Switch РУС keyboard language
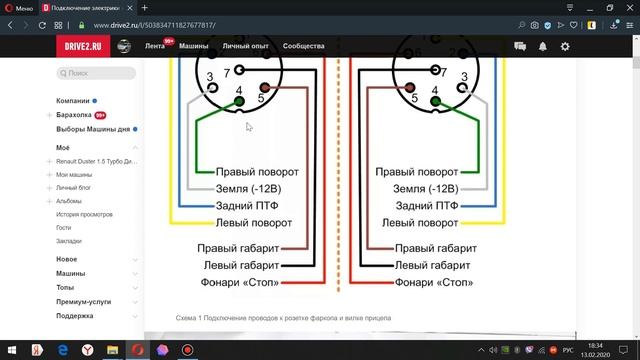This screenshot has width=640, height=360. [x=568, y=350]
